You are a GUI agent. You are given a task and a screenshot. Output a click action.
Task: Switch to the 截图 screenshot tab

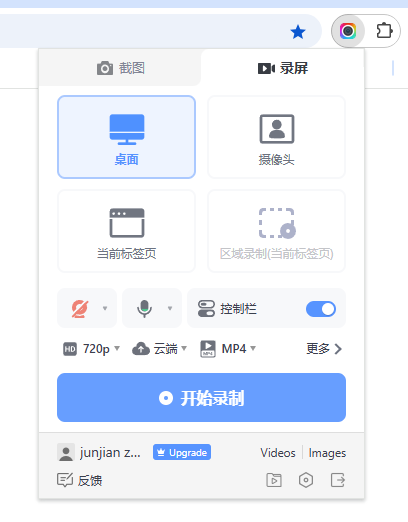click(x=120, y=68)
